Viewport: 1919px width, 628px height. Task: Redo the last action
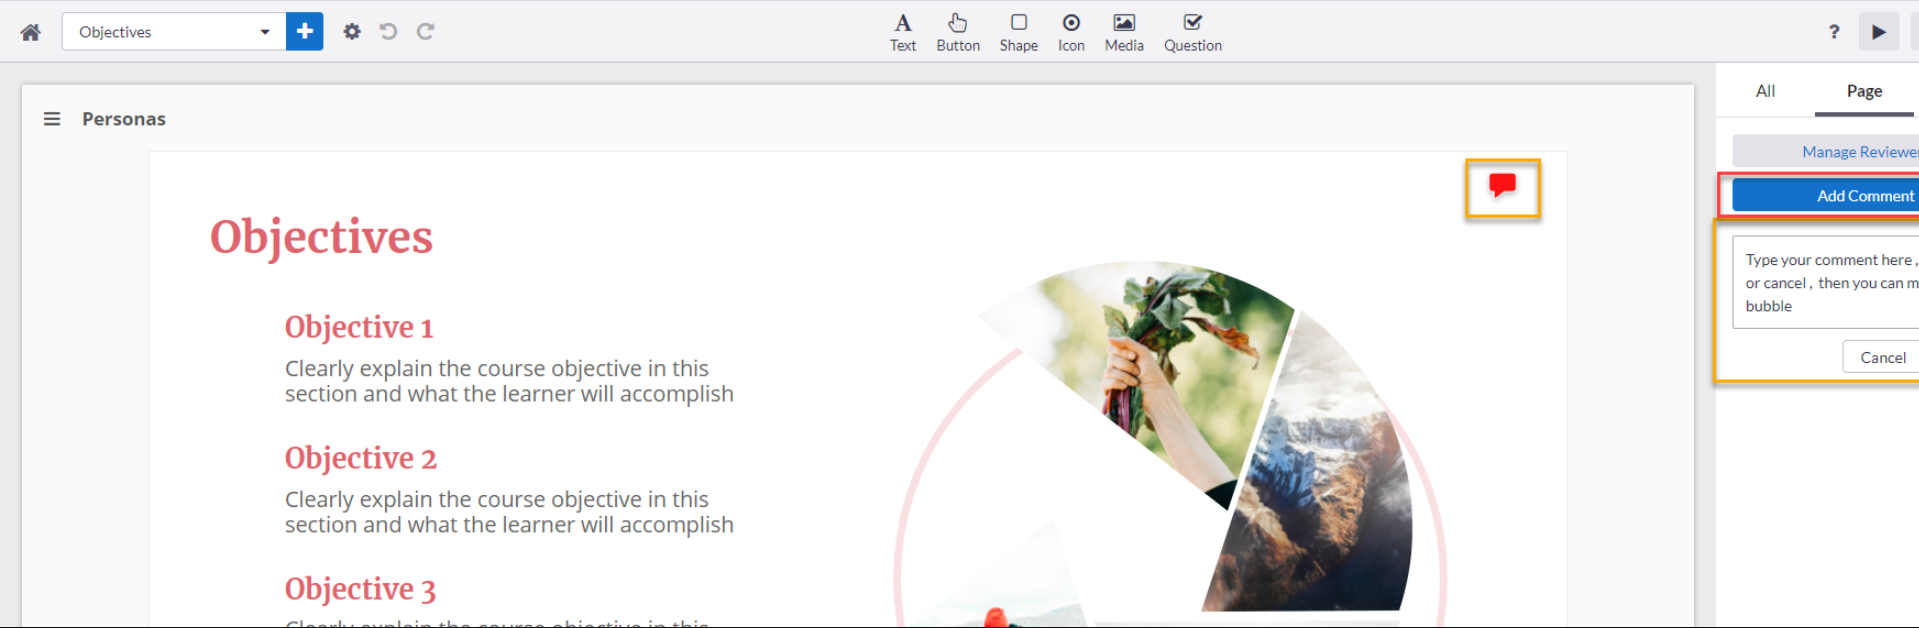coord(425,31)
